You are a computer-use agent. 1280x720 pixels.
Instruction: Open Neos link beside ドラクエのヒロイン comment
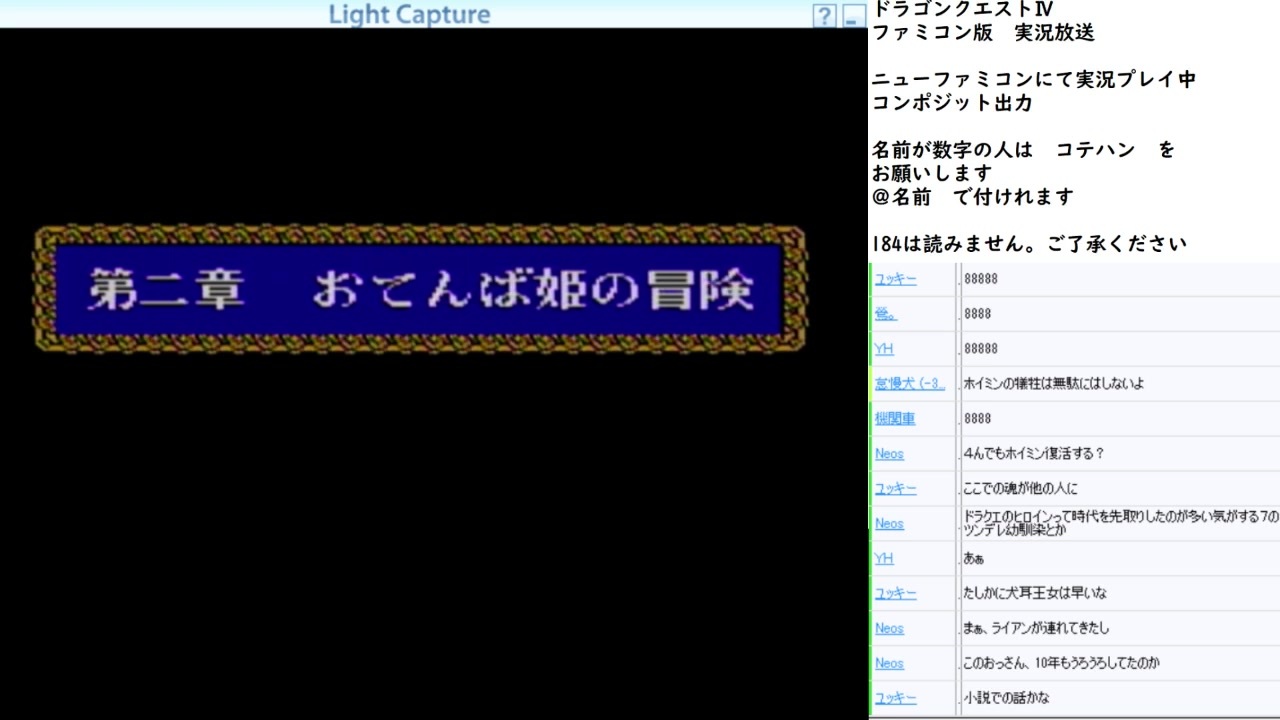coord(889,524)
